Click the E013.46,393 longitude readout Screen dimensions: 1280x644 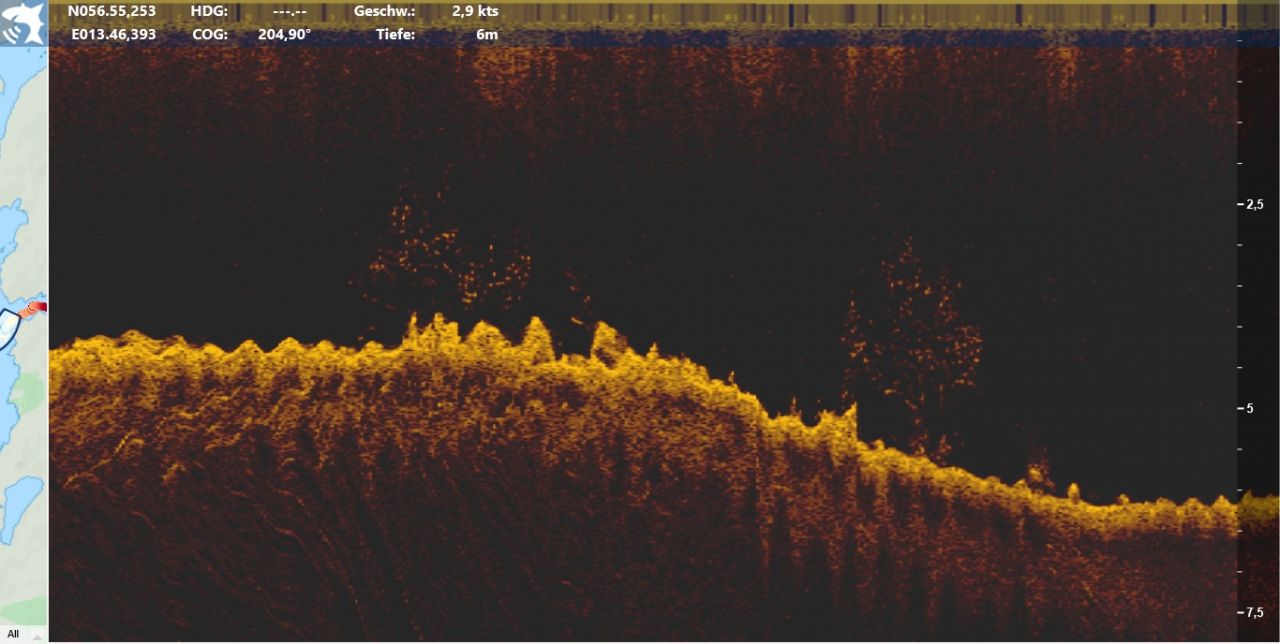click(114, 34)
